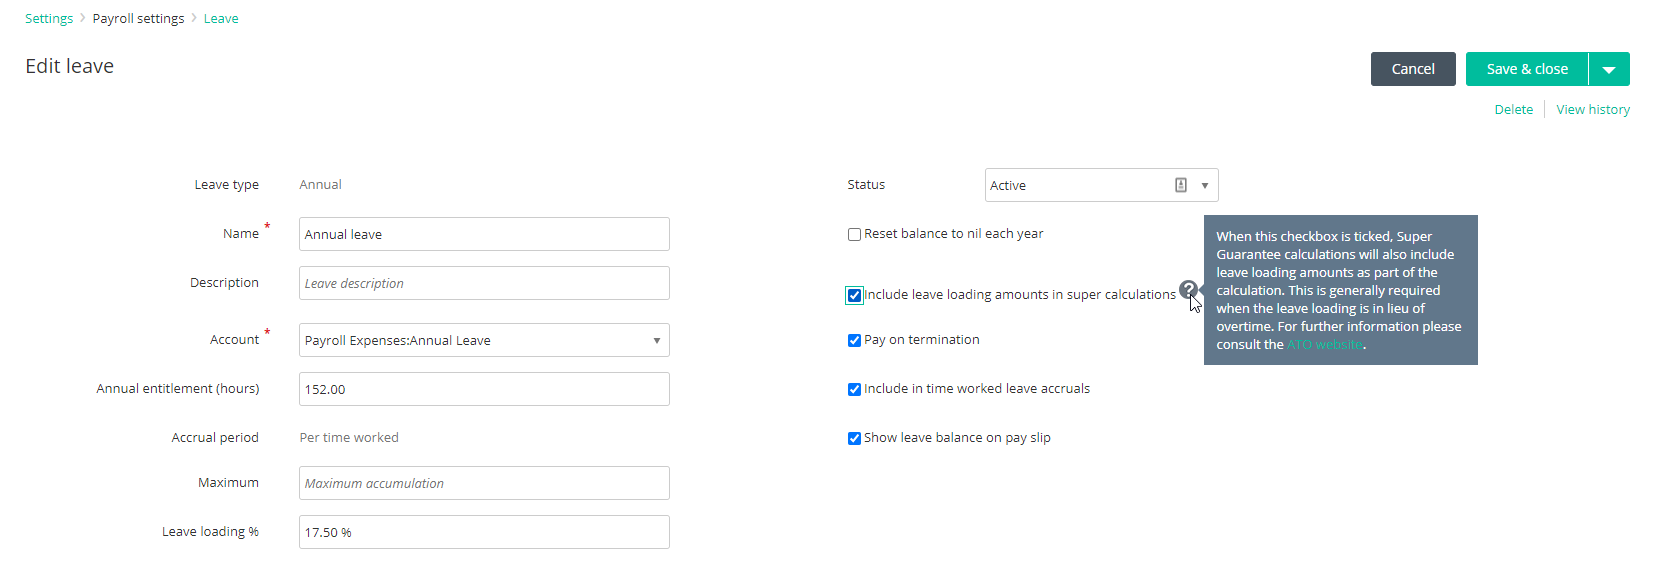Click the Leave loading % field
Image resolution: width=1655 pixels, height=576 pixels.
(484, 532)
